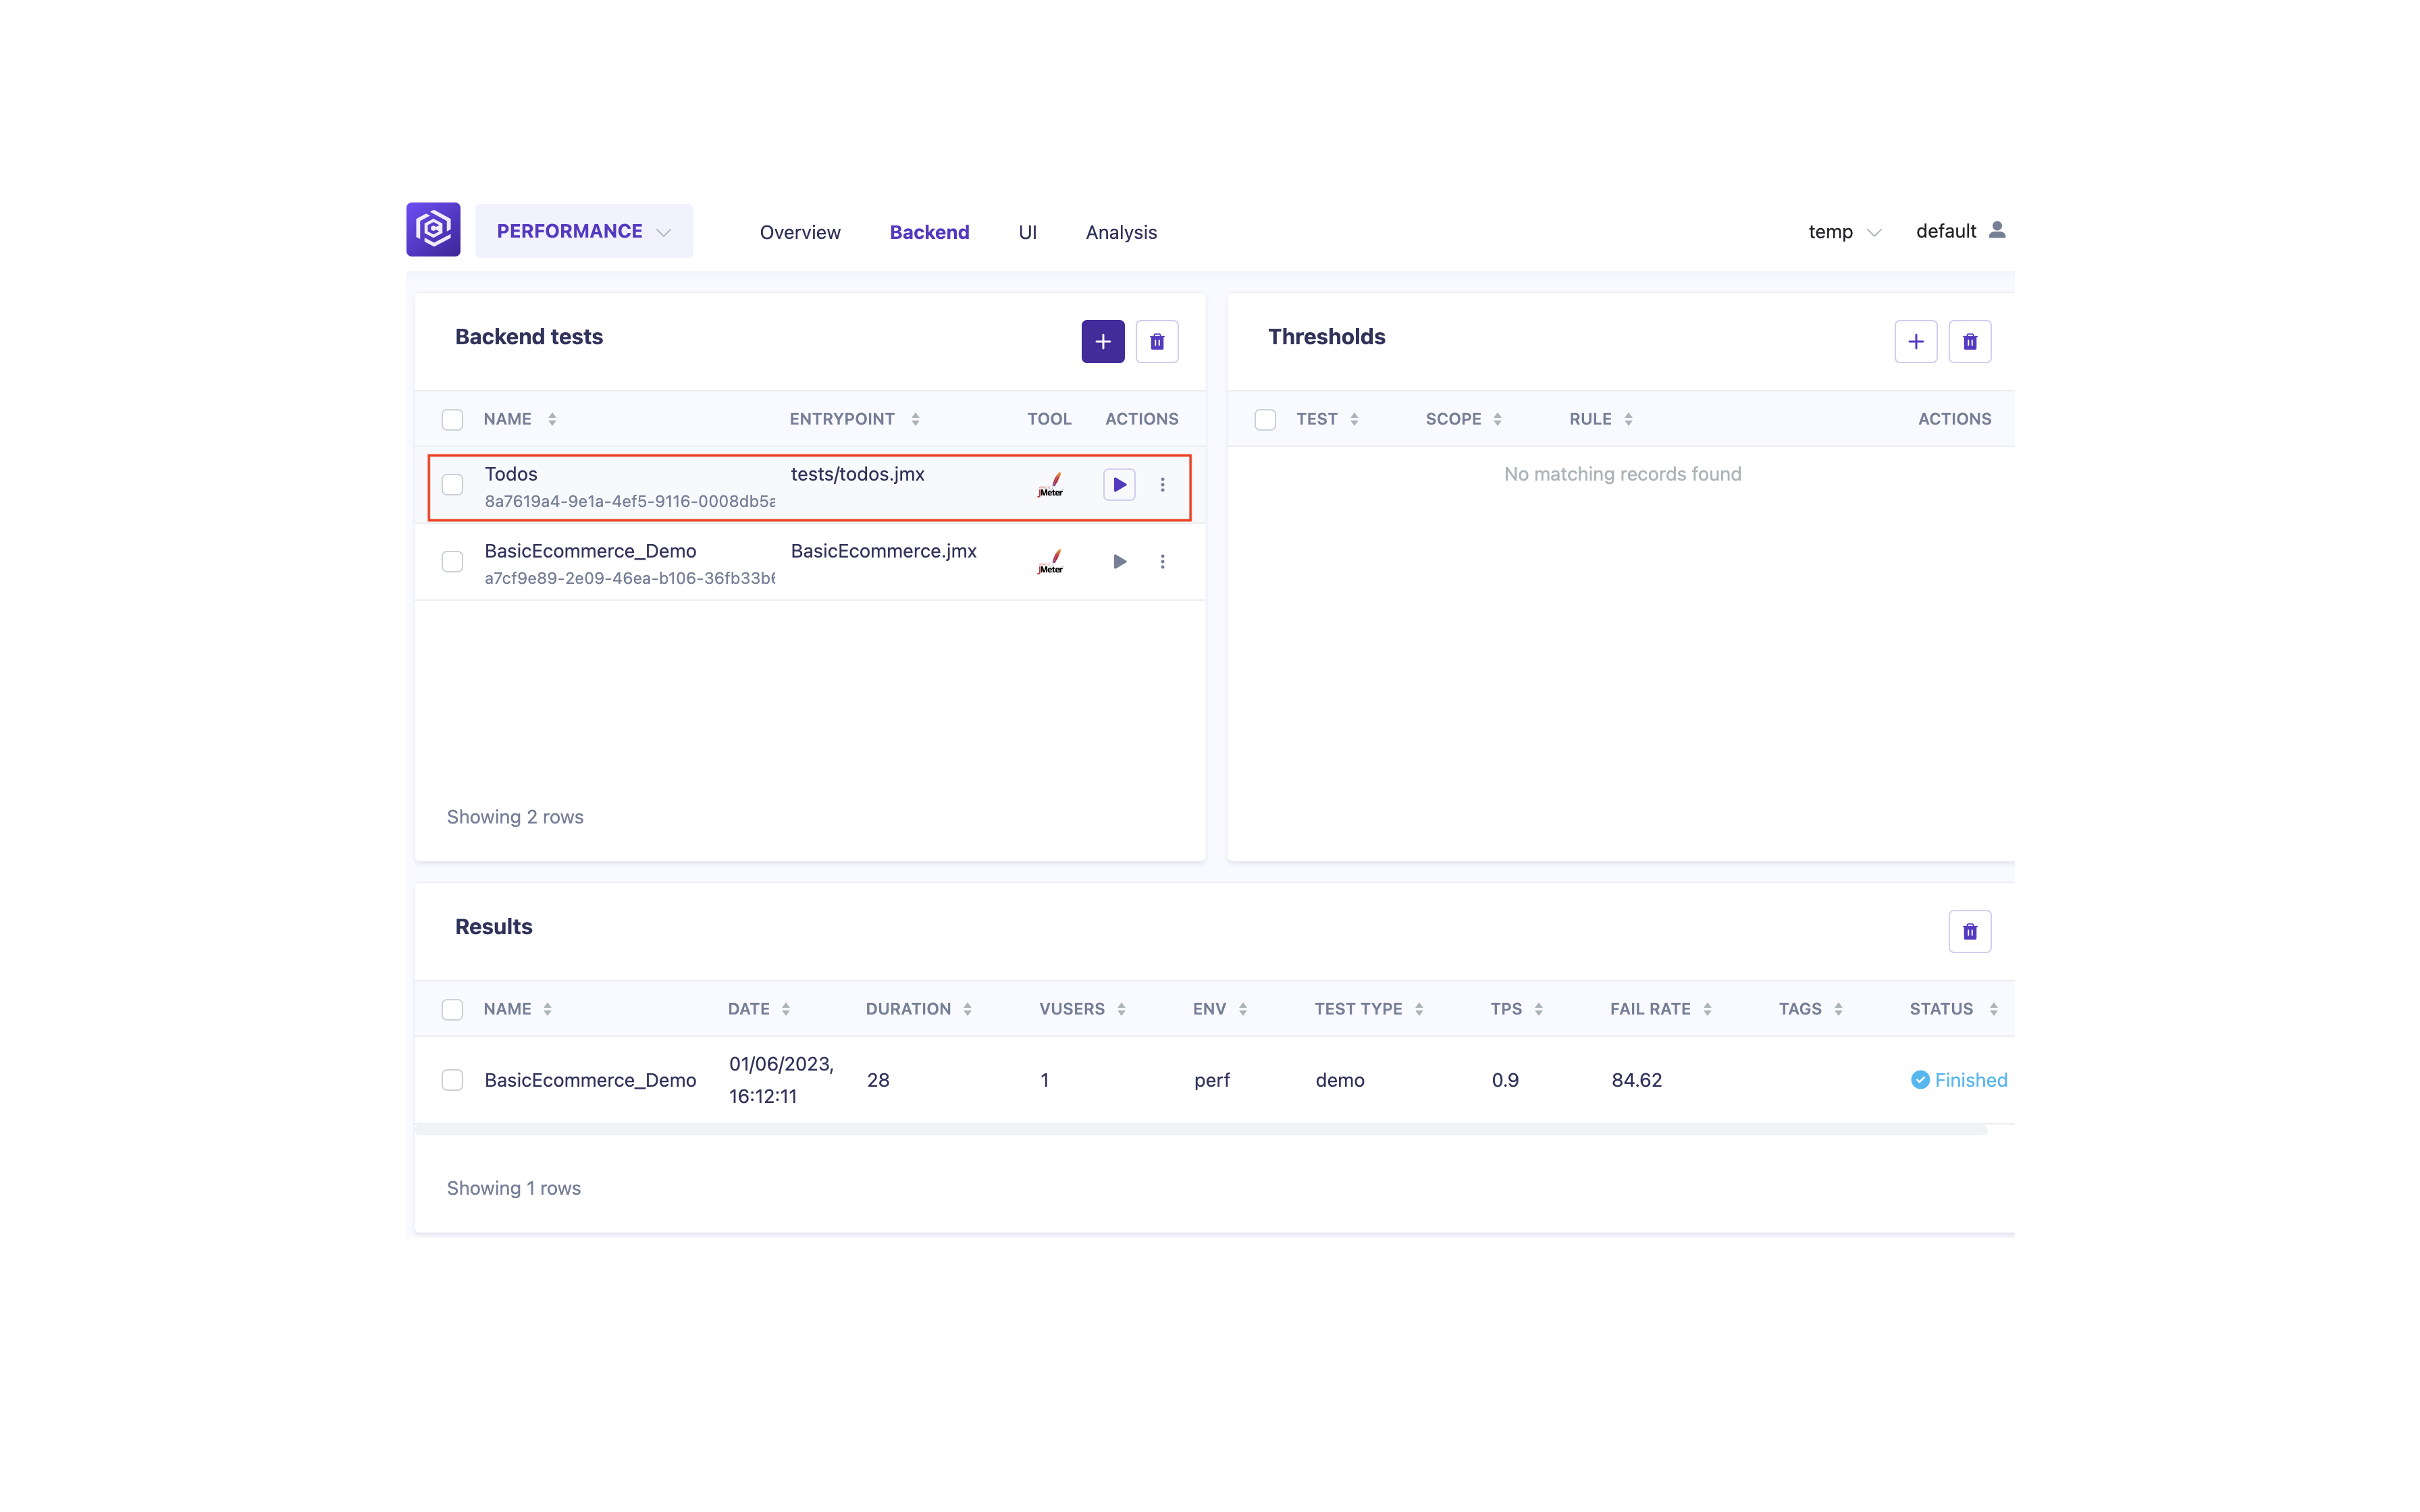
Task: Open the BasicEcommerce_Demo row three-dot menu
Action: (1162, 562)
